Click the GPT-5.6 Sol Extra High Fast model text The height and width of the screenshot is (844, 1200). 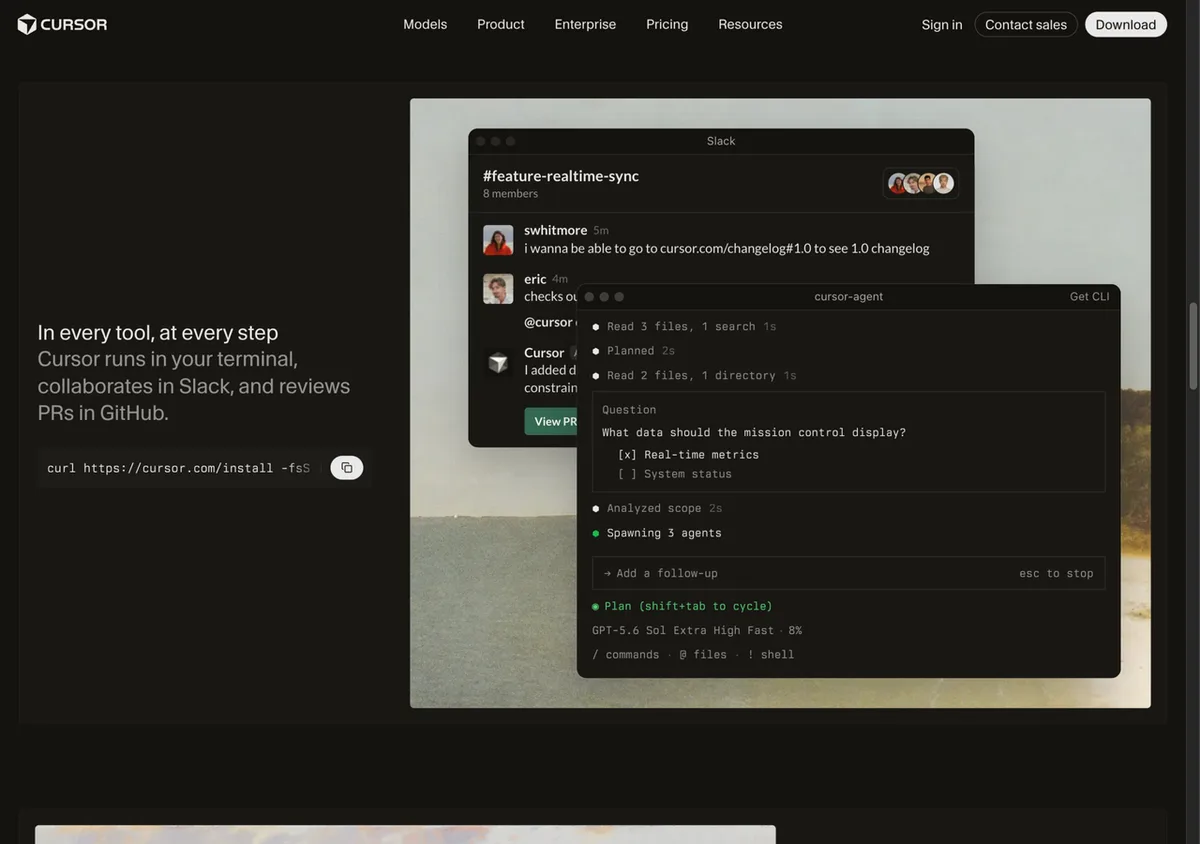[x=683, y=630]
